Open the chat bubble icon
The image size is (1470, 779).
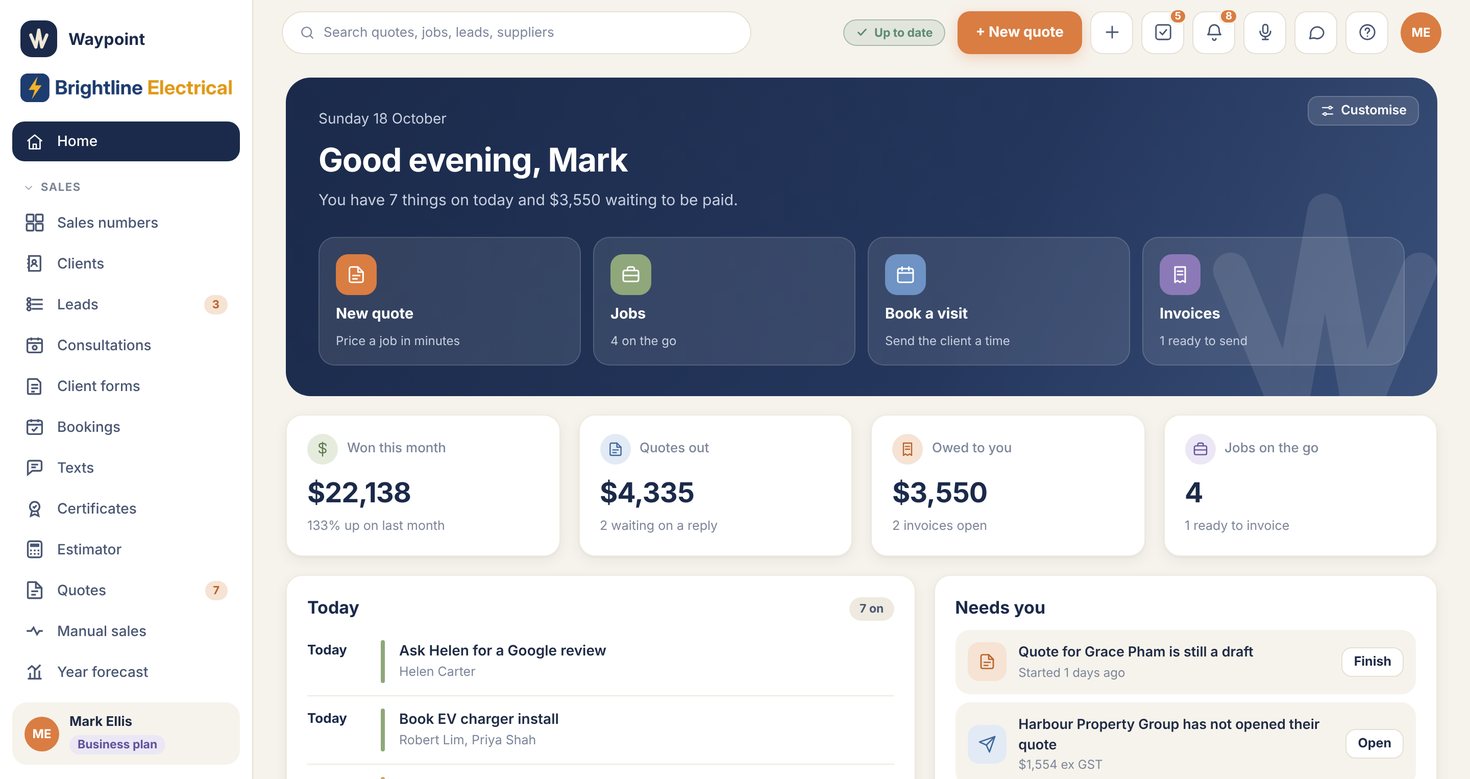click(1316, 32)
